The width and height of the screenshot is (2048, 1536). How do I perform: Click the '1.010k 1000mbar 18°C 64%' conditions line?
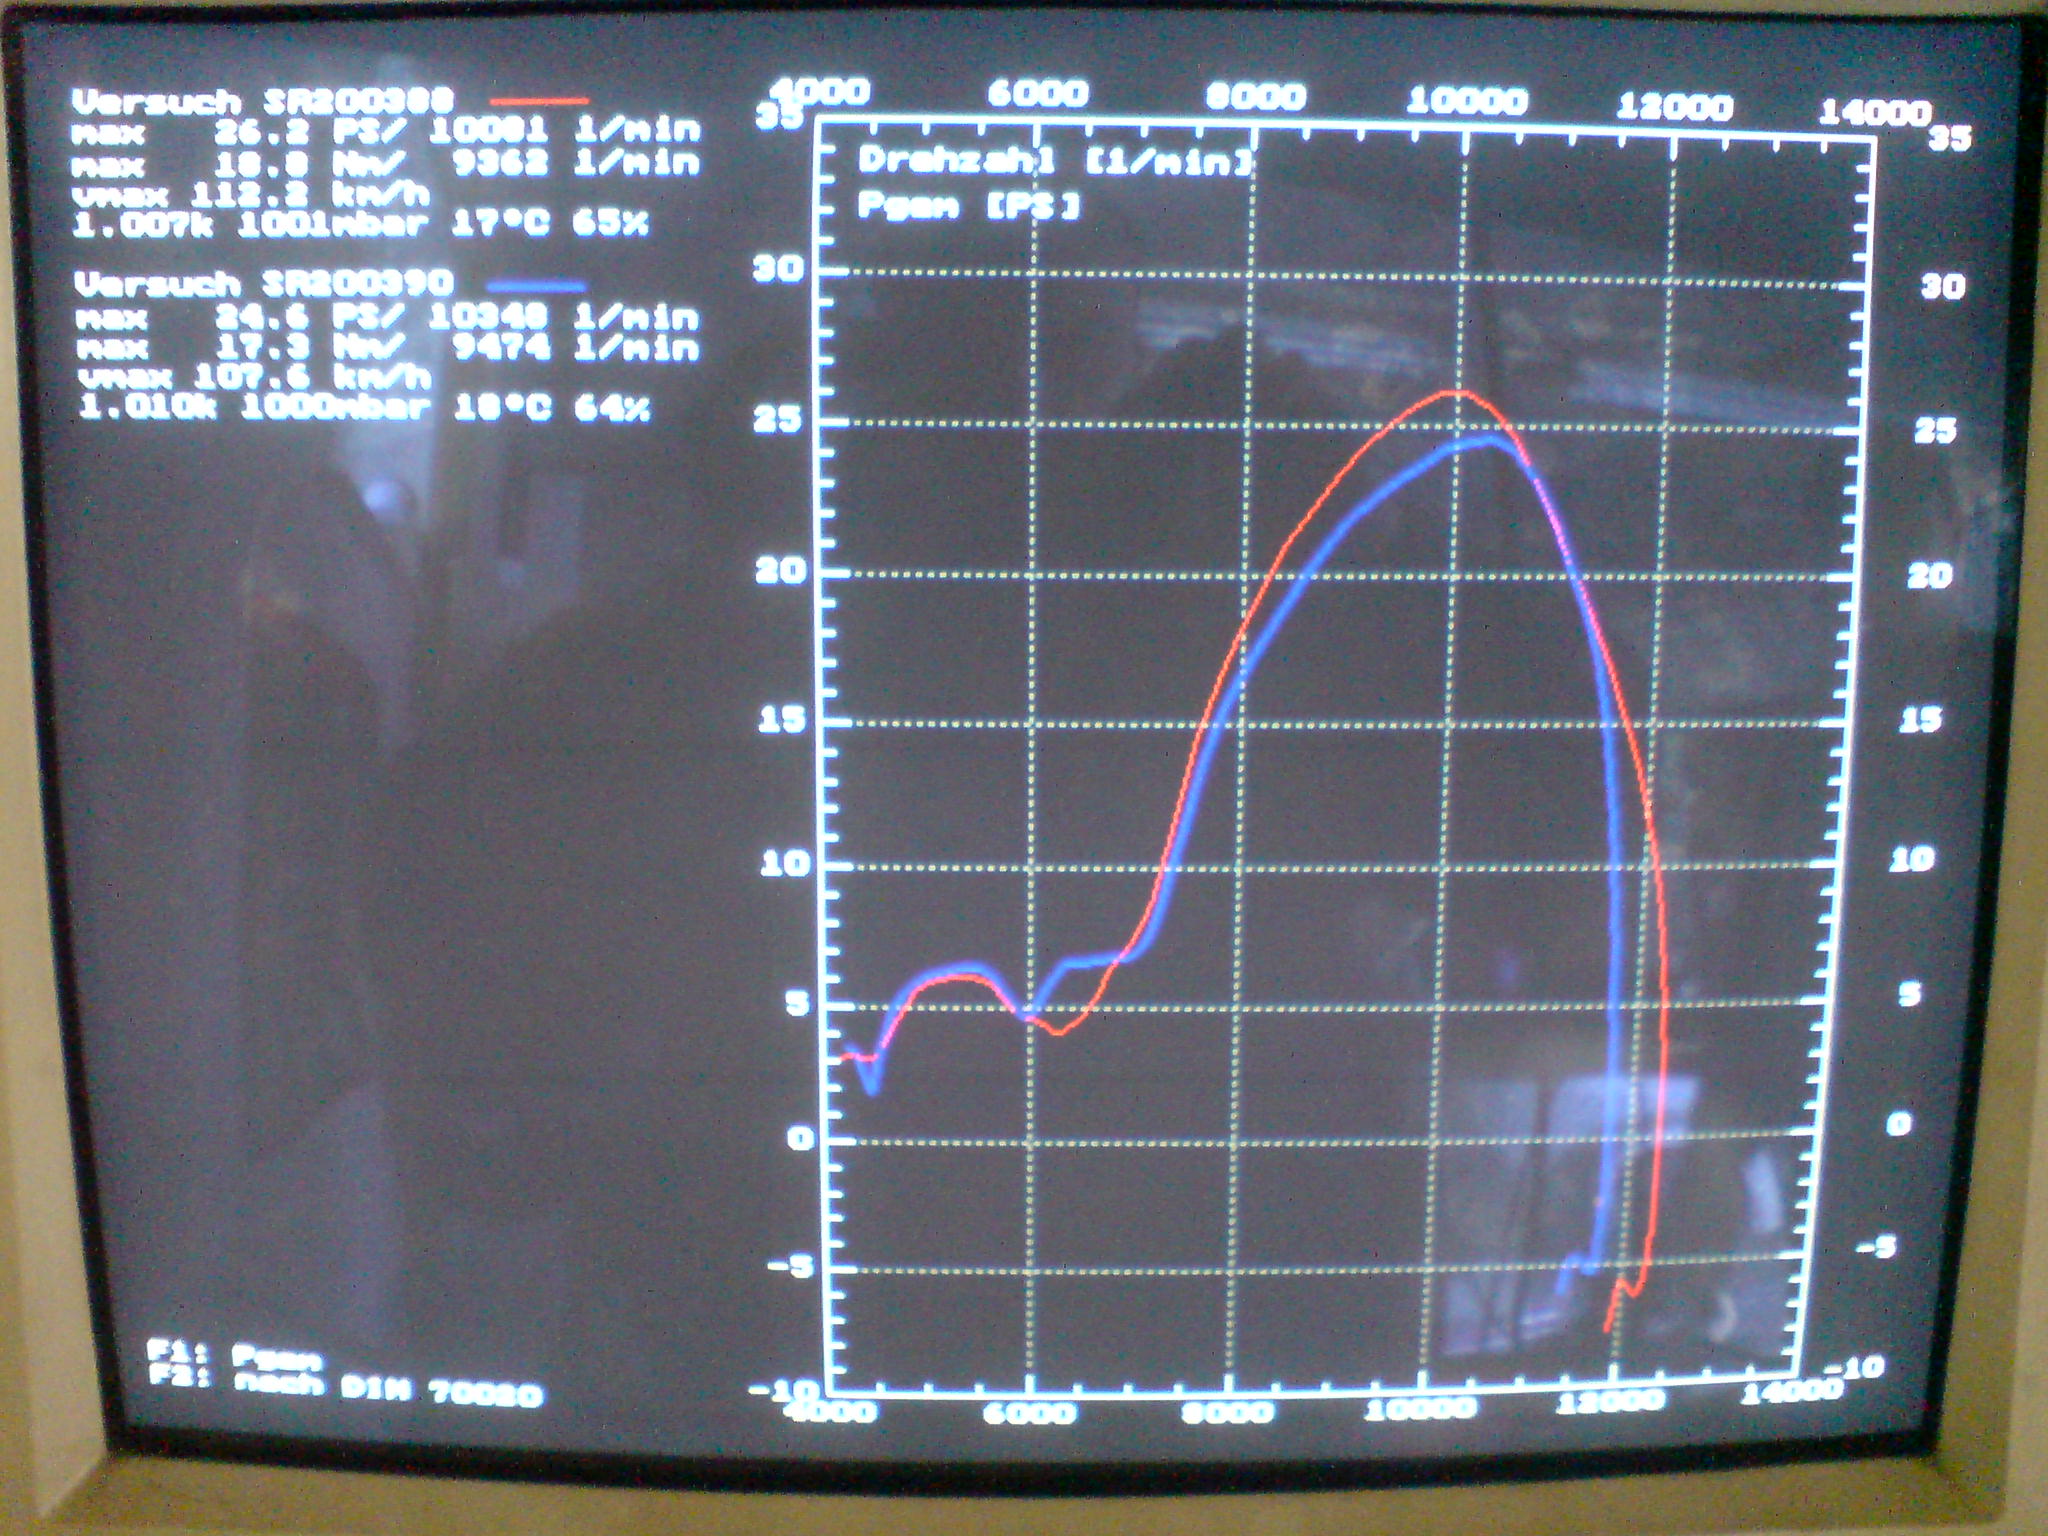pos(364,408)
